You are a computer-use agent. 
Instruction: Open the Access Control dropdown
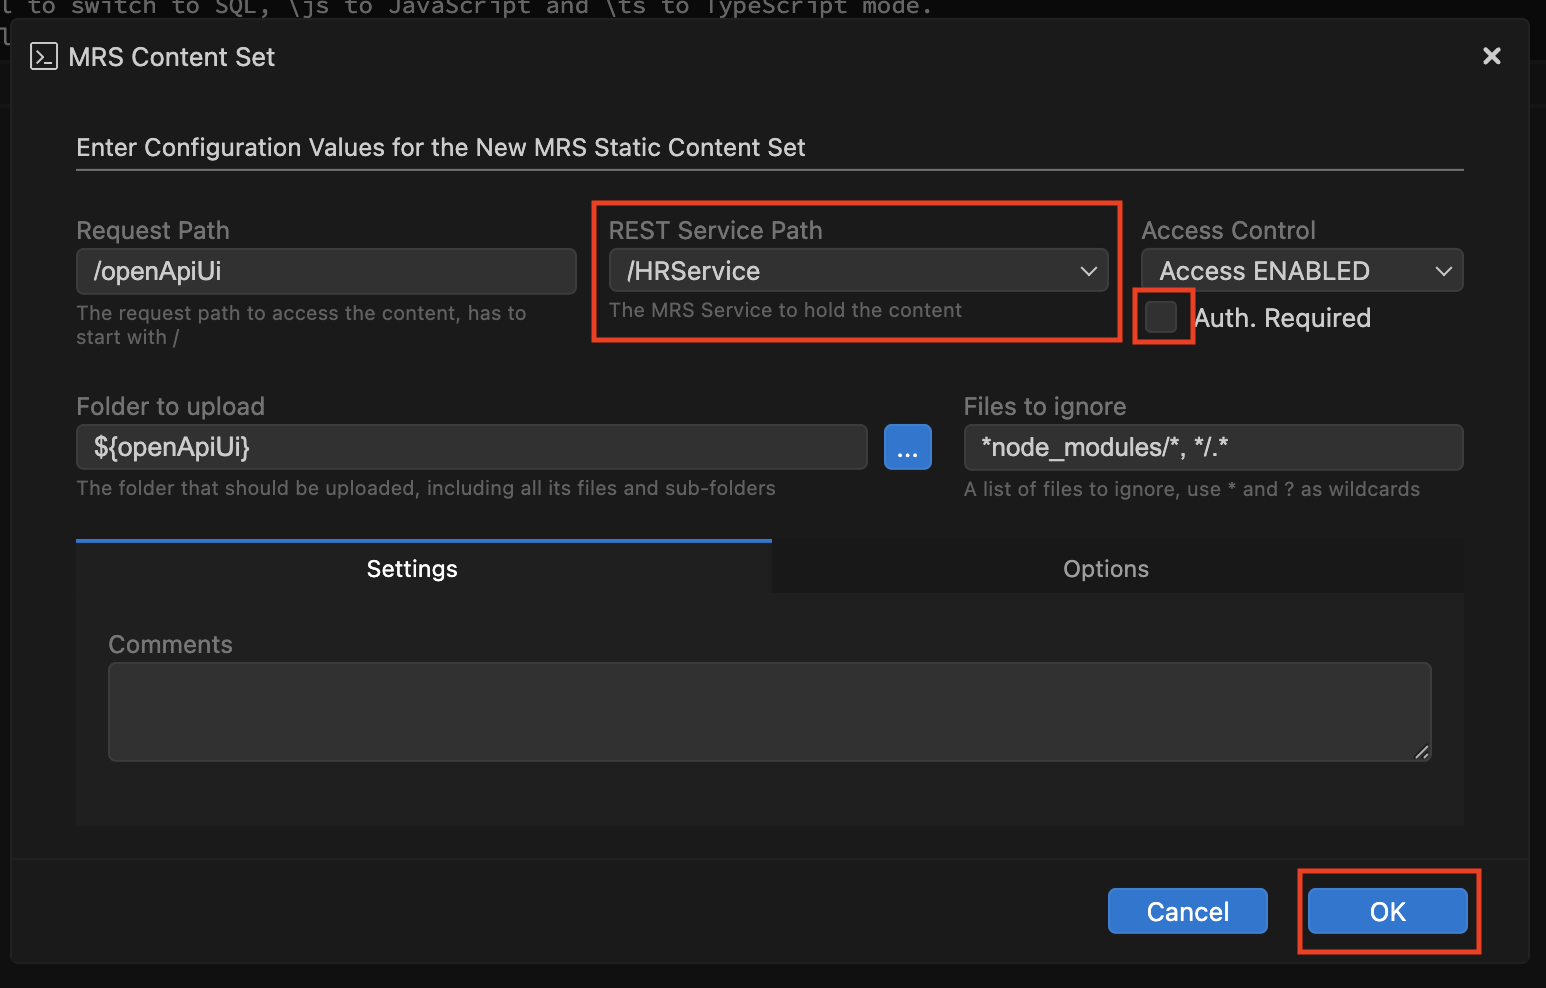[1302, 271]
